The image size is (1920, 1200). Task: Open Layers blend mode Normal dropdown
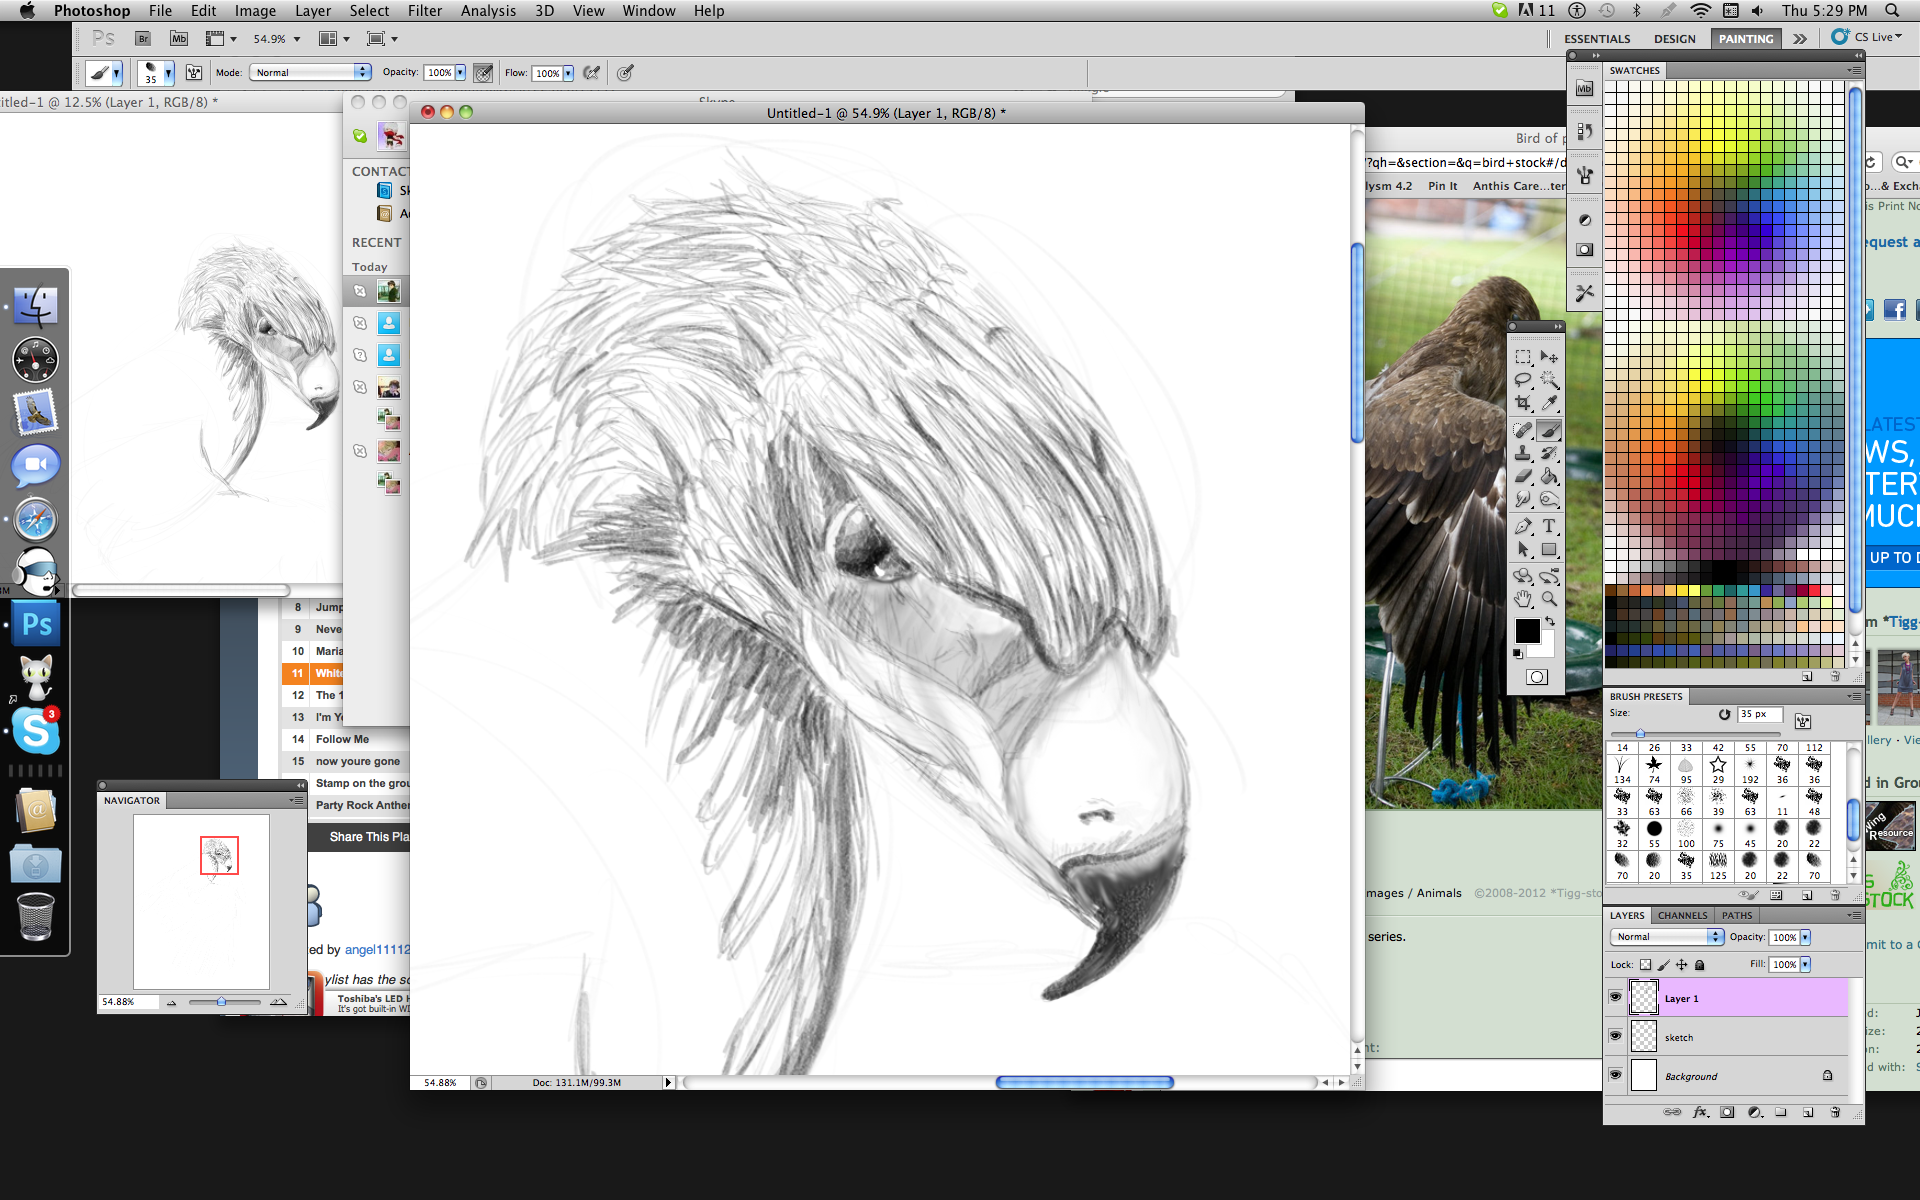(x=1667, y=937)
